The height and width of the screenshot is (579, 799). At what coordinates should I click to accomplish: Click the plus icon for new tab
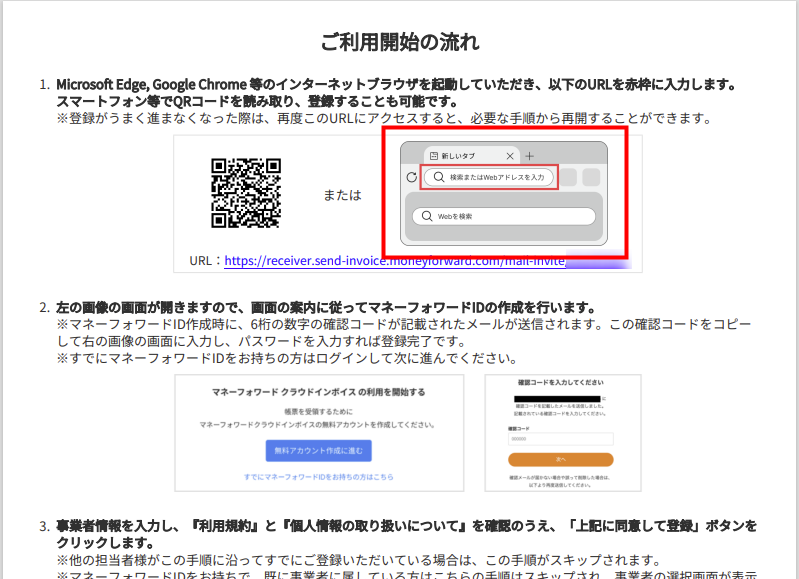point(530,156)
